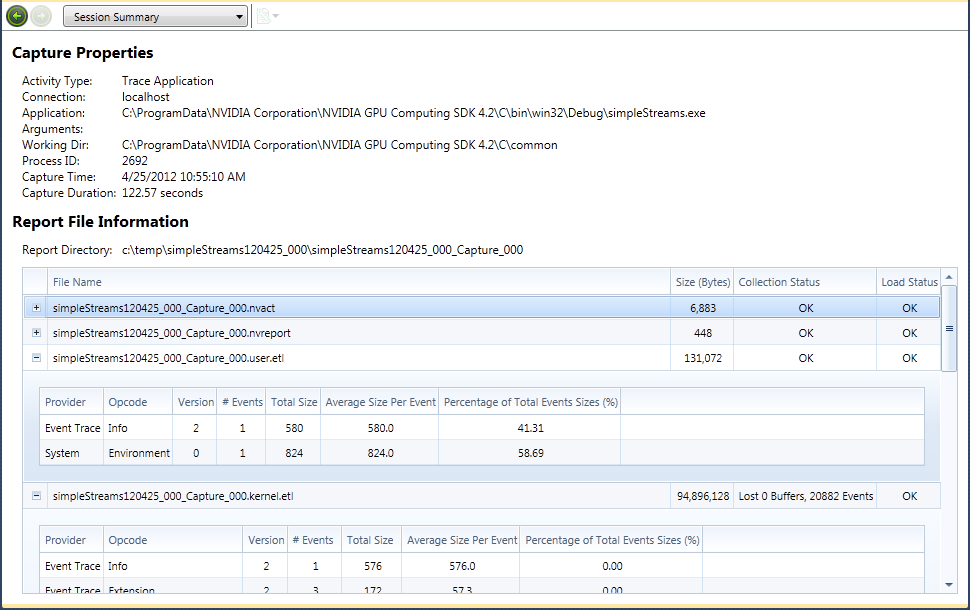Sort by File Name column header
Screen dimensions: 970x610
77,282
